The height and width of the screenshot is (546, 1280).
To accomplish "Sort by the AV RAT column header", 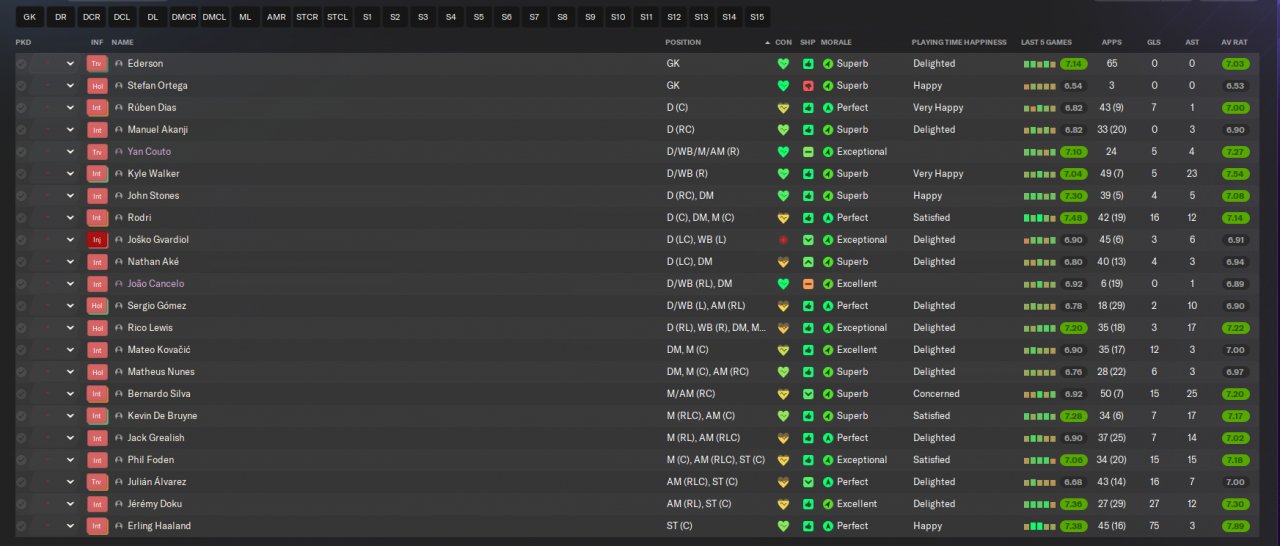I will tap(1234, 42).
